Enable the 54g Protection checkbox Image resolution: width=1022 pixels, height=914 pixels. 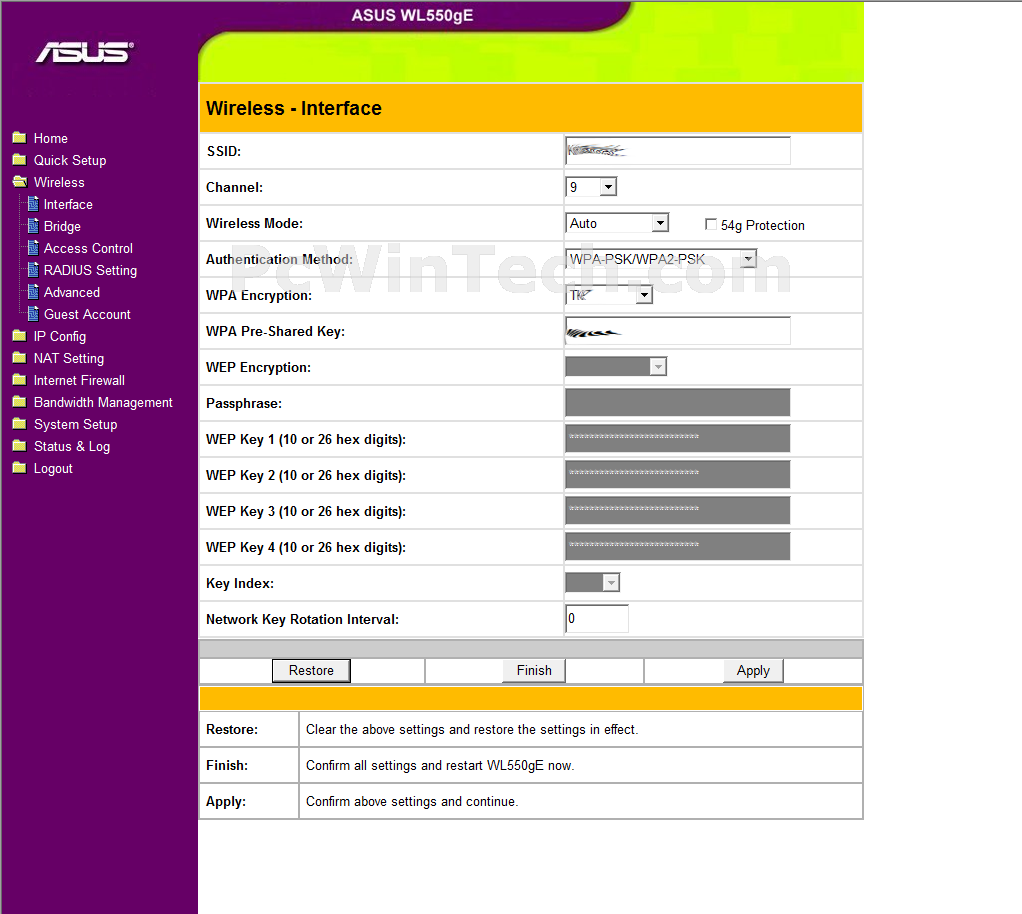pyautogui.click(x=710, y=224)
